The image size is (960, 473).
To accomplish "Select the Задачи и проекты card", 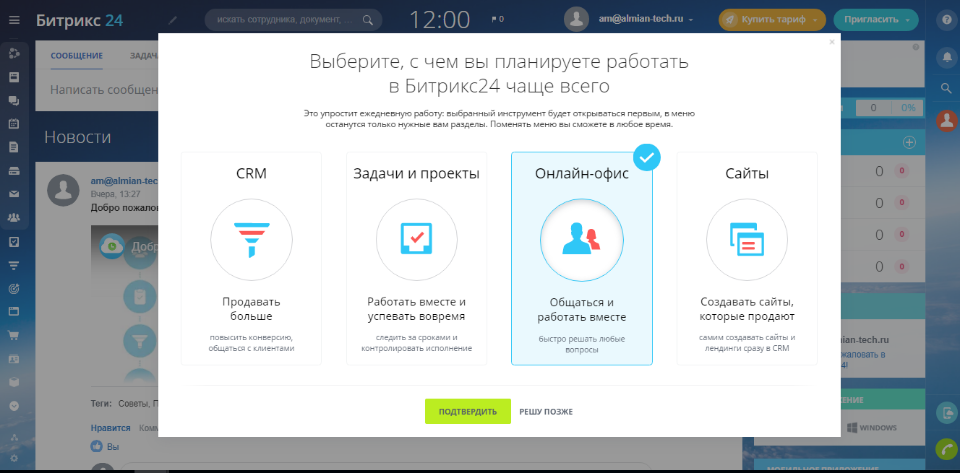I will (416, 259).
